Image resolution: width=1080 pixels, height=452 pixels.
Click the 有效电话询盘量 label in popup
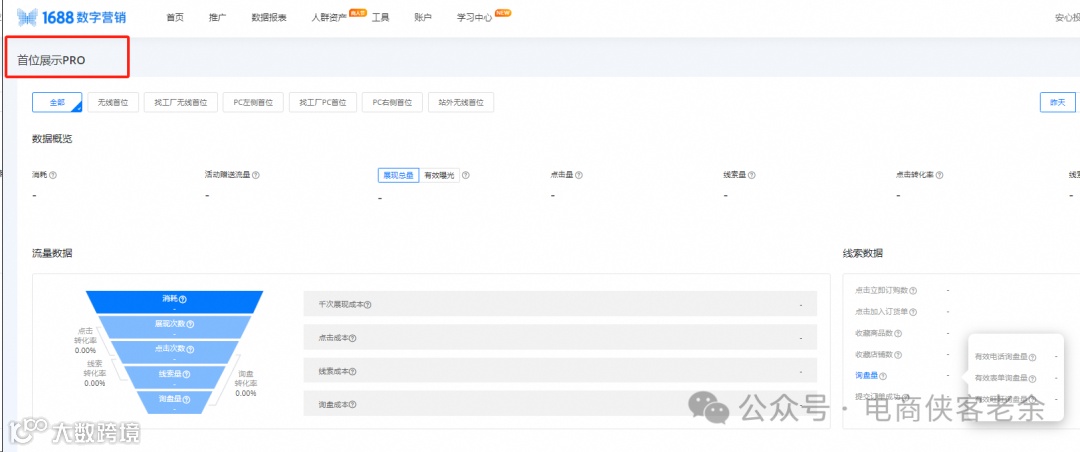pos(1001,357)
